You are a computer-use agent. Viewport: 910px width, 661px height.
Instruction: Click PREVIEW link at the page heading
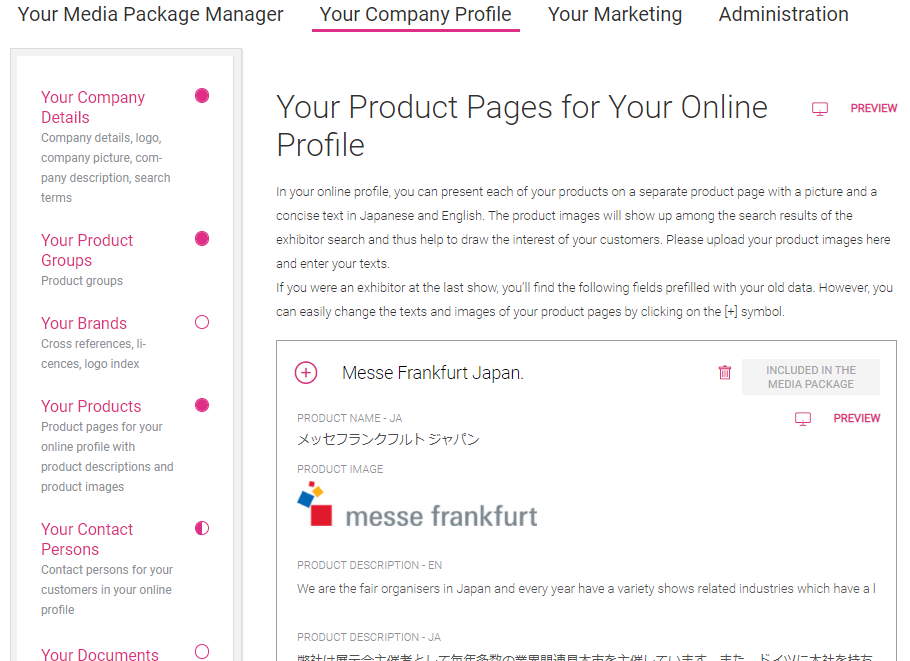click(873, 109)
